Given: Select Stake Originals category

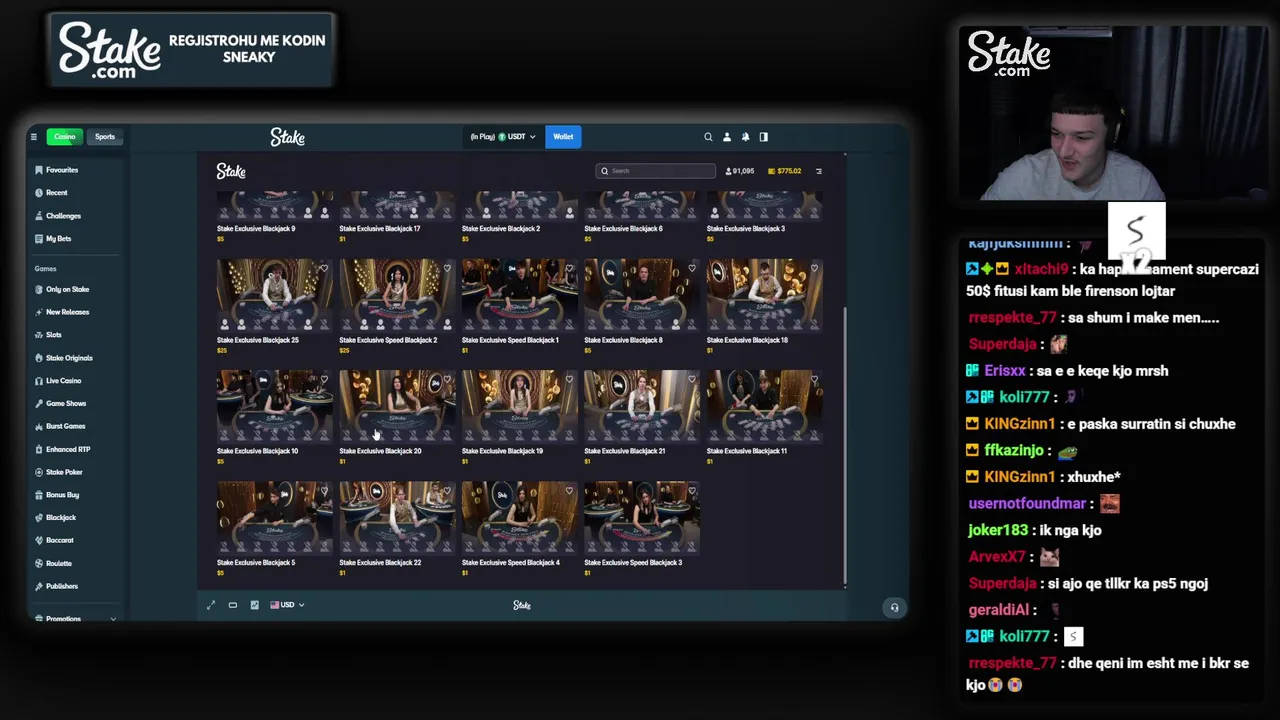Looking at the screenshot, I should (x=64, y=358).
